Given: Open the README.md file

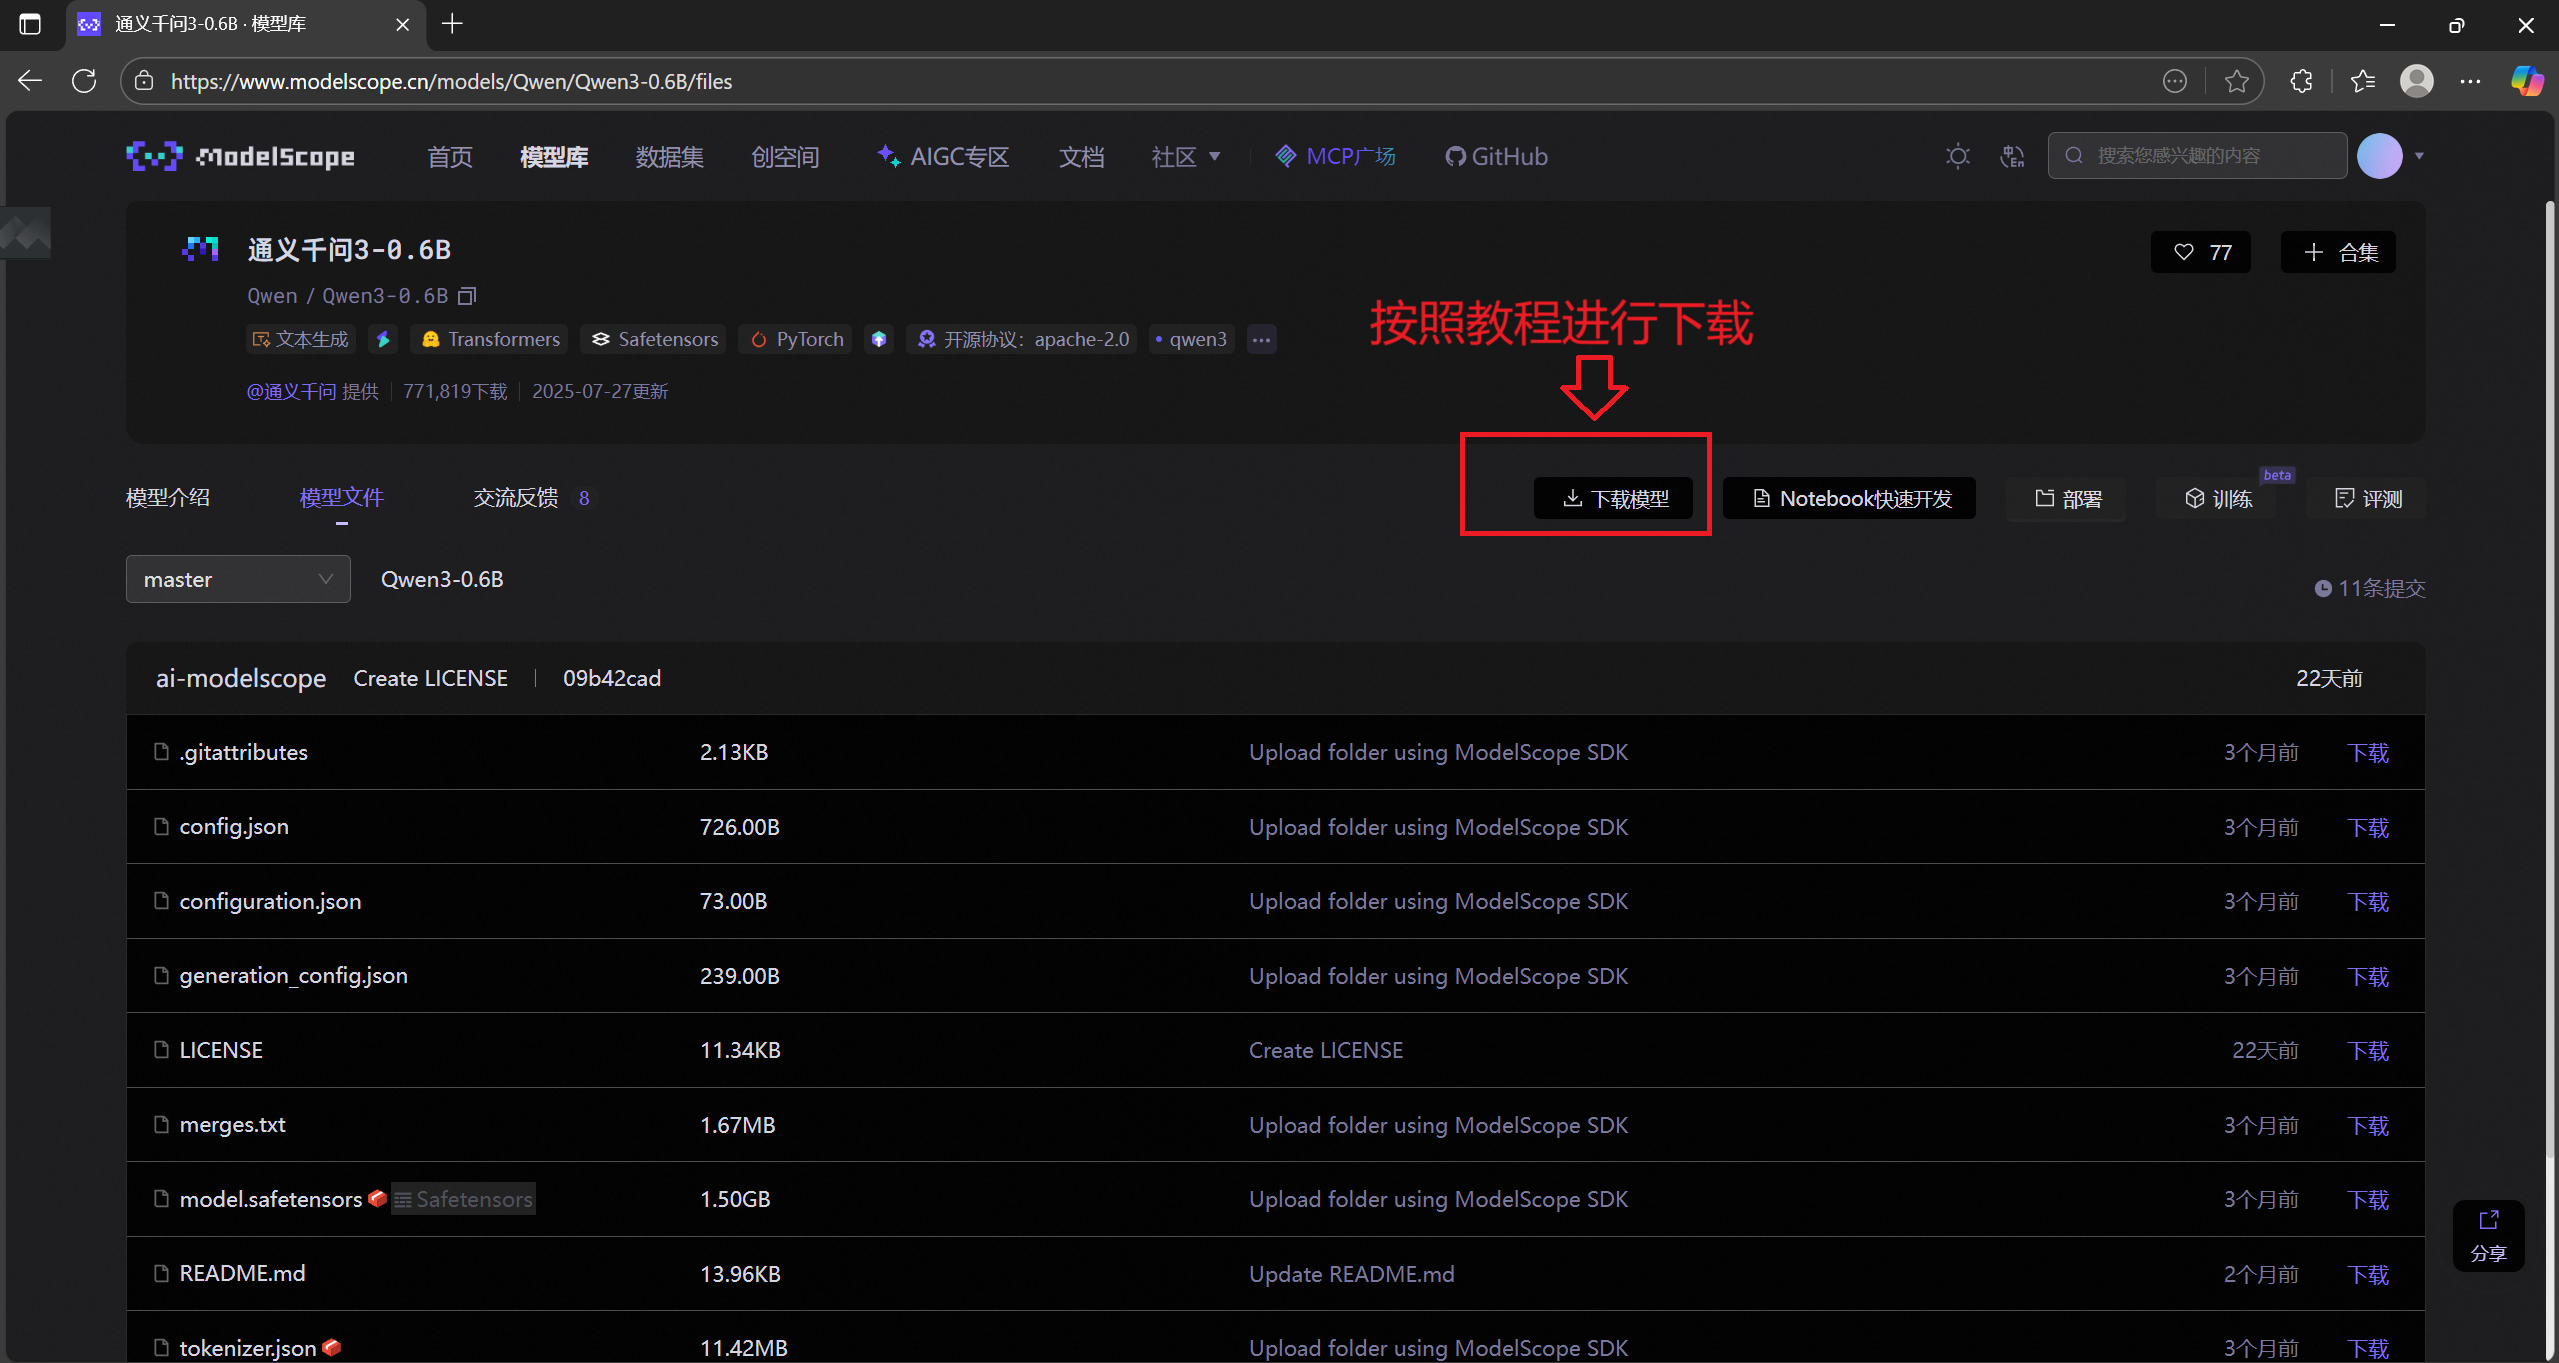Looking at the screenshot, I should tap(242, 1273).
